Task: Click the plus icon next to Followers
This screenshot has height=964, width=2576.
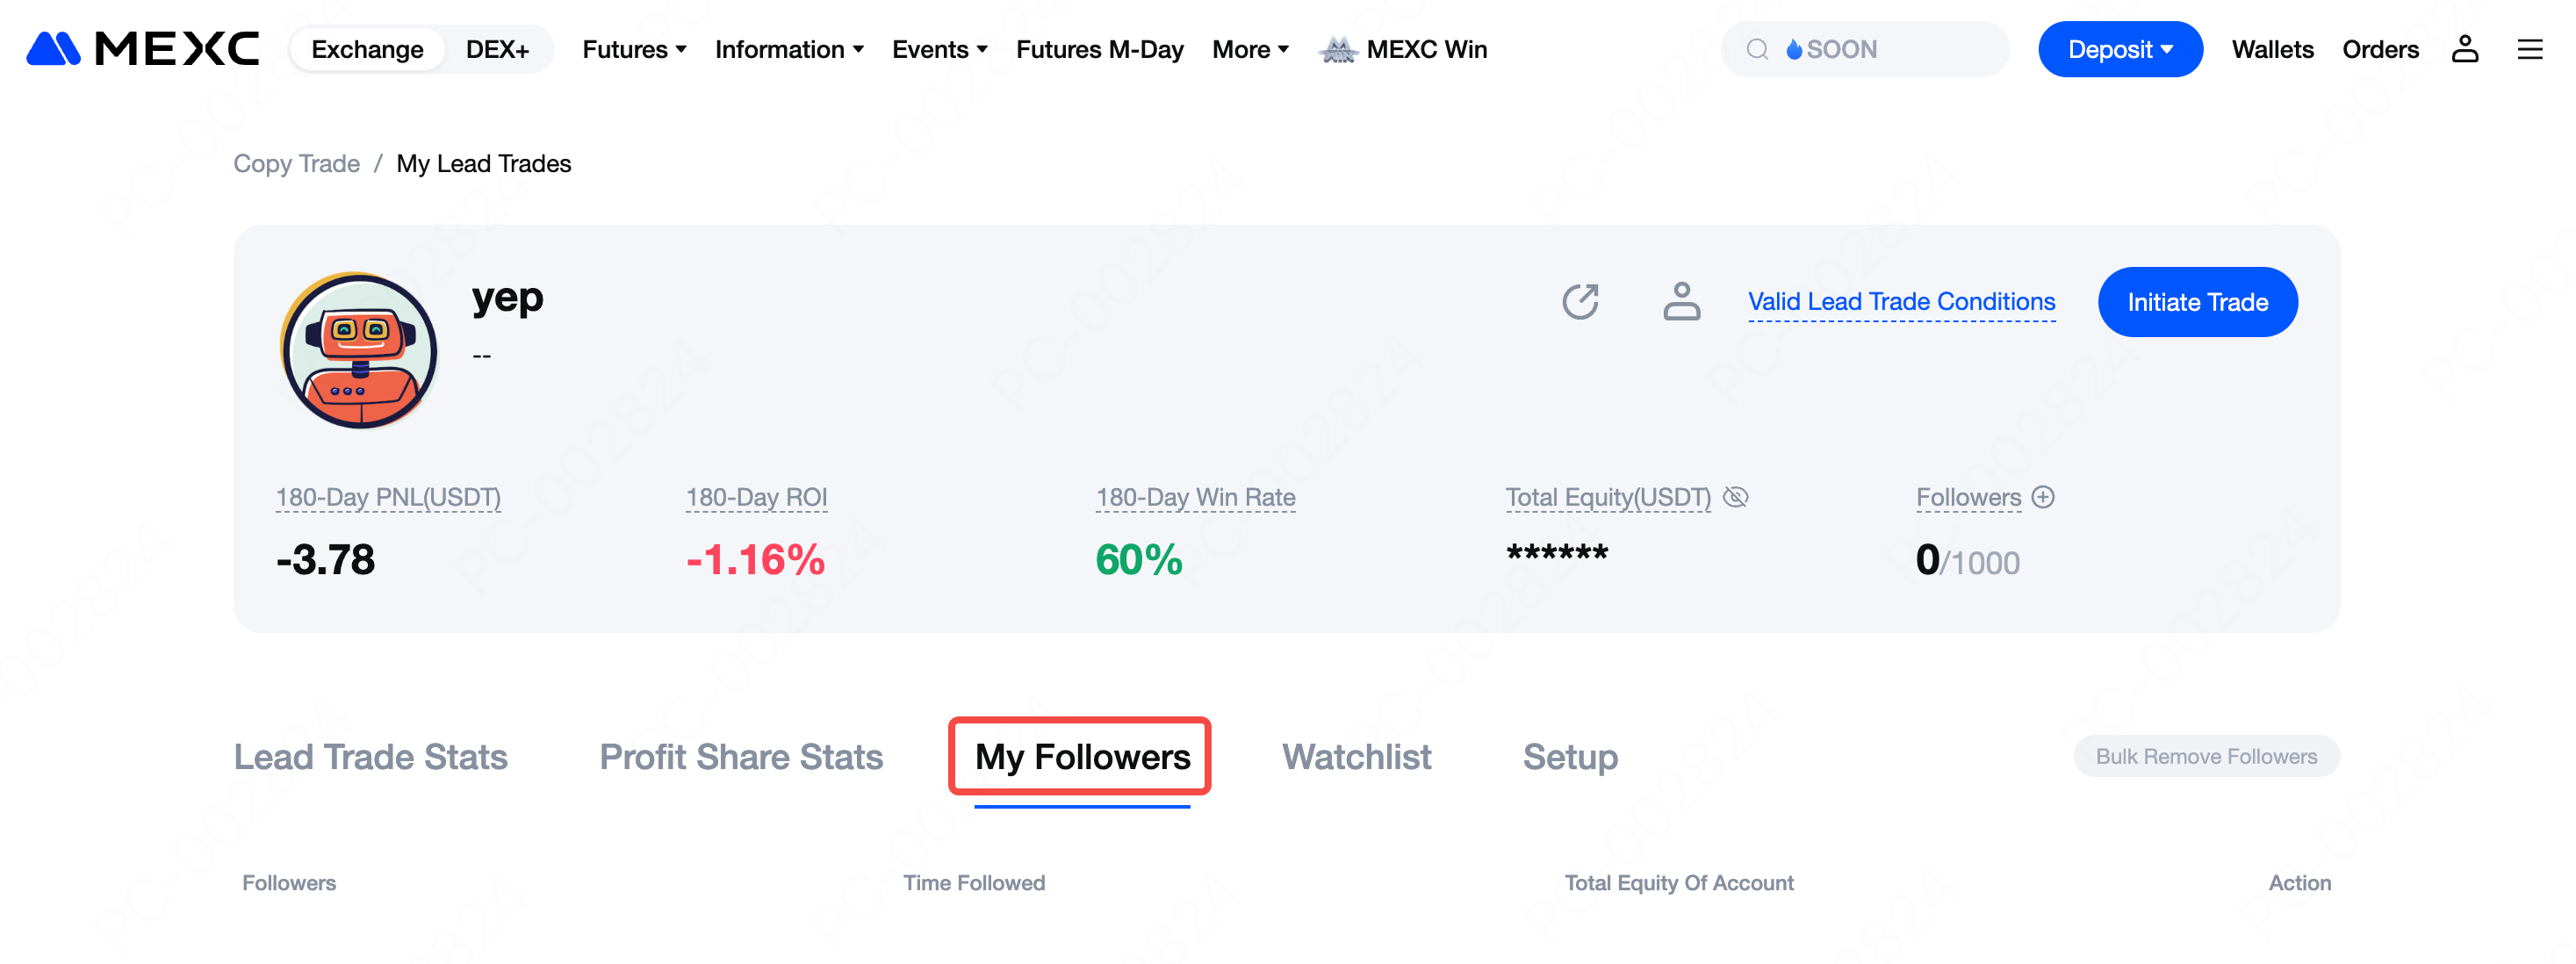Action: 2043,497
